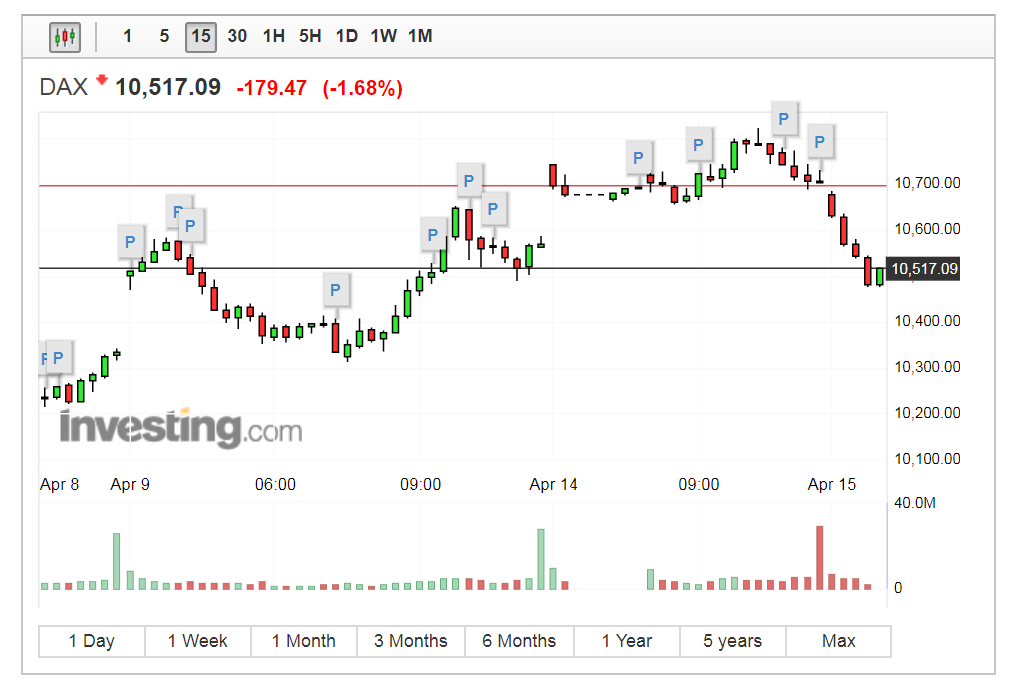Select the P marker above the post-06:00 dip
Viewport: 1009px width, 690px height.
335,291
